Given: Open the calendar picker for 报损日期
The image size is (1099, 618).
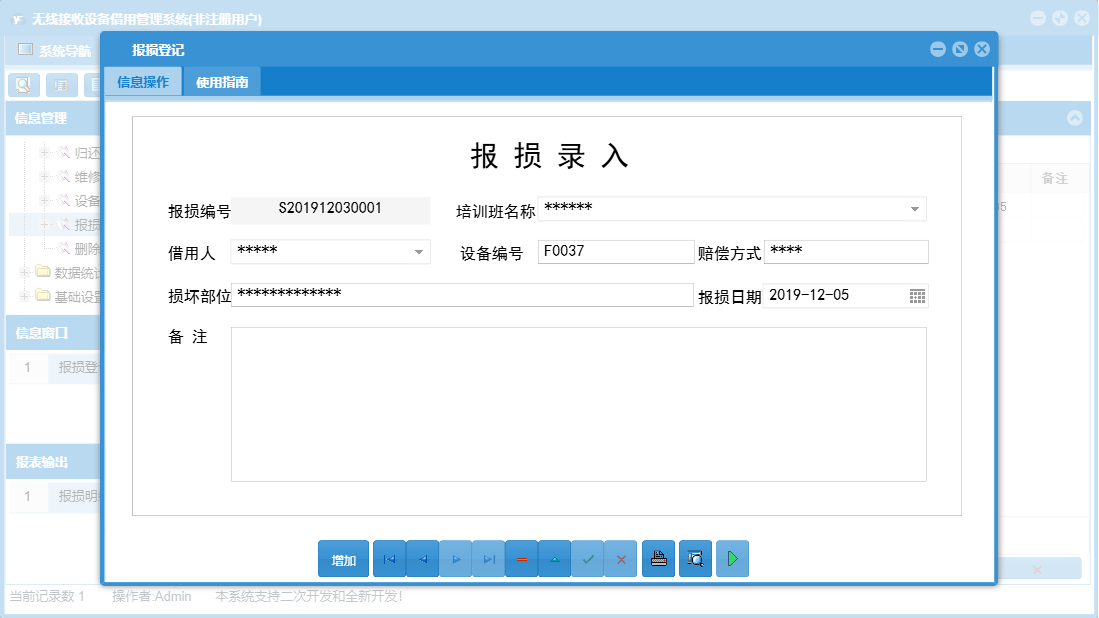Looking at the screenshot, I should click(x=917, y=295).
